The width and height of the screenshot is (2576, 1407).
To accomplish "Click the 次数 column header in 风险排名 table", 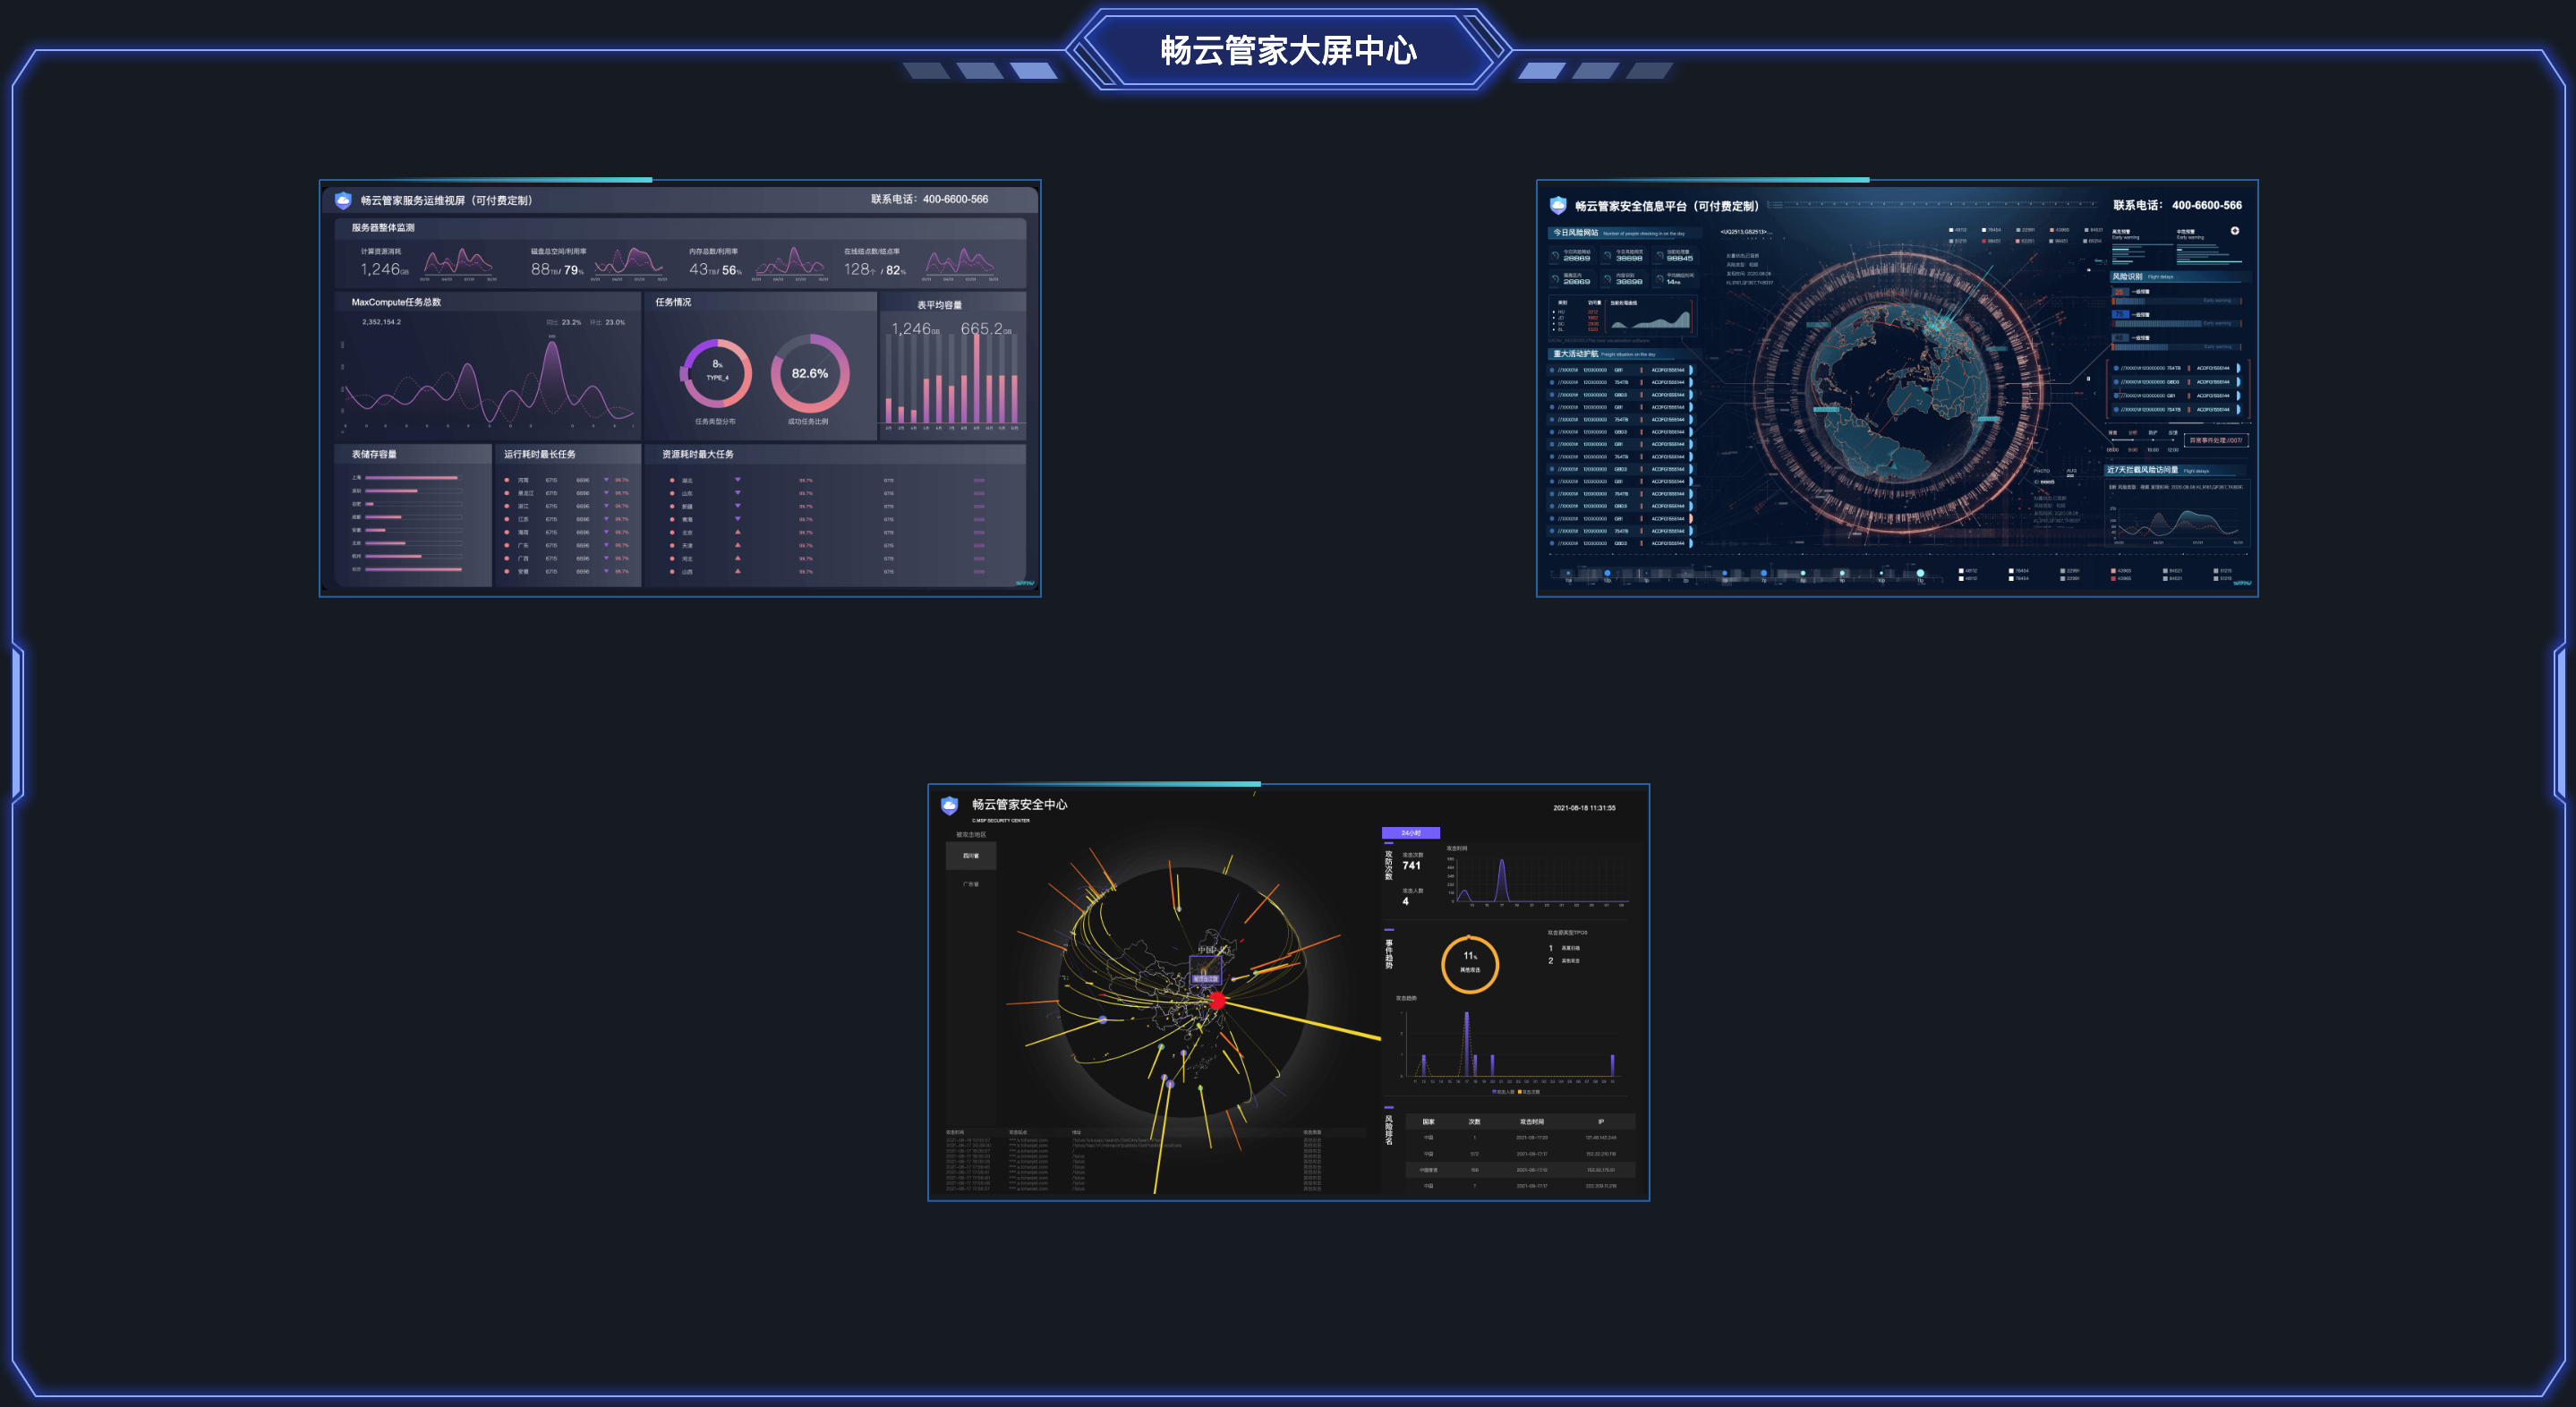I will point(1474,1122).
